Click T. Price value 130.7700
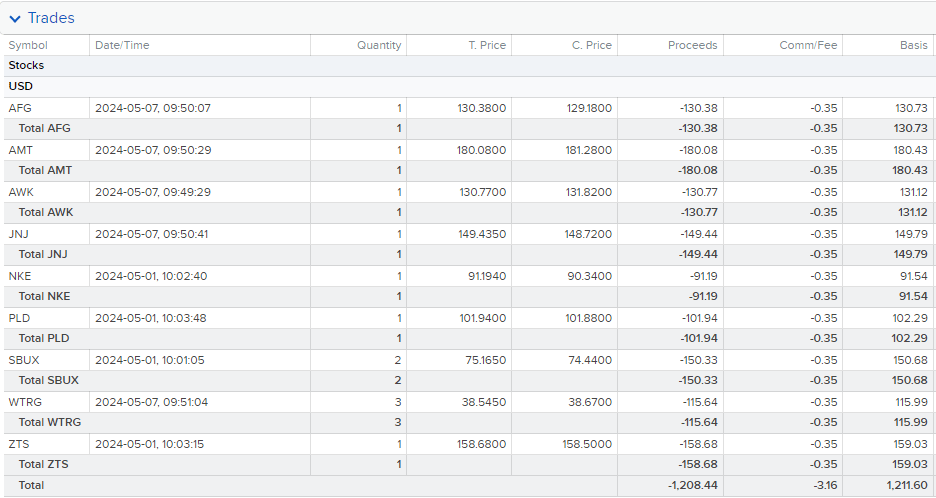The width and height of the screenshot is (936, 498). tap(482, 192)
